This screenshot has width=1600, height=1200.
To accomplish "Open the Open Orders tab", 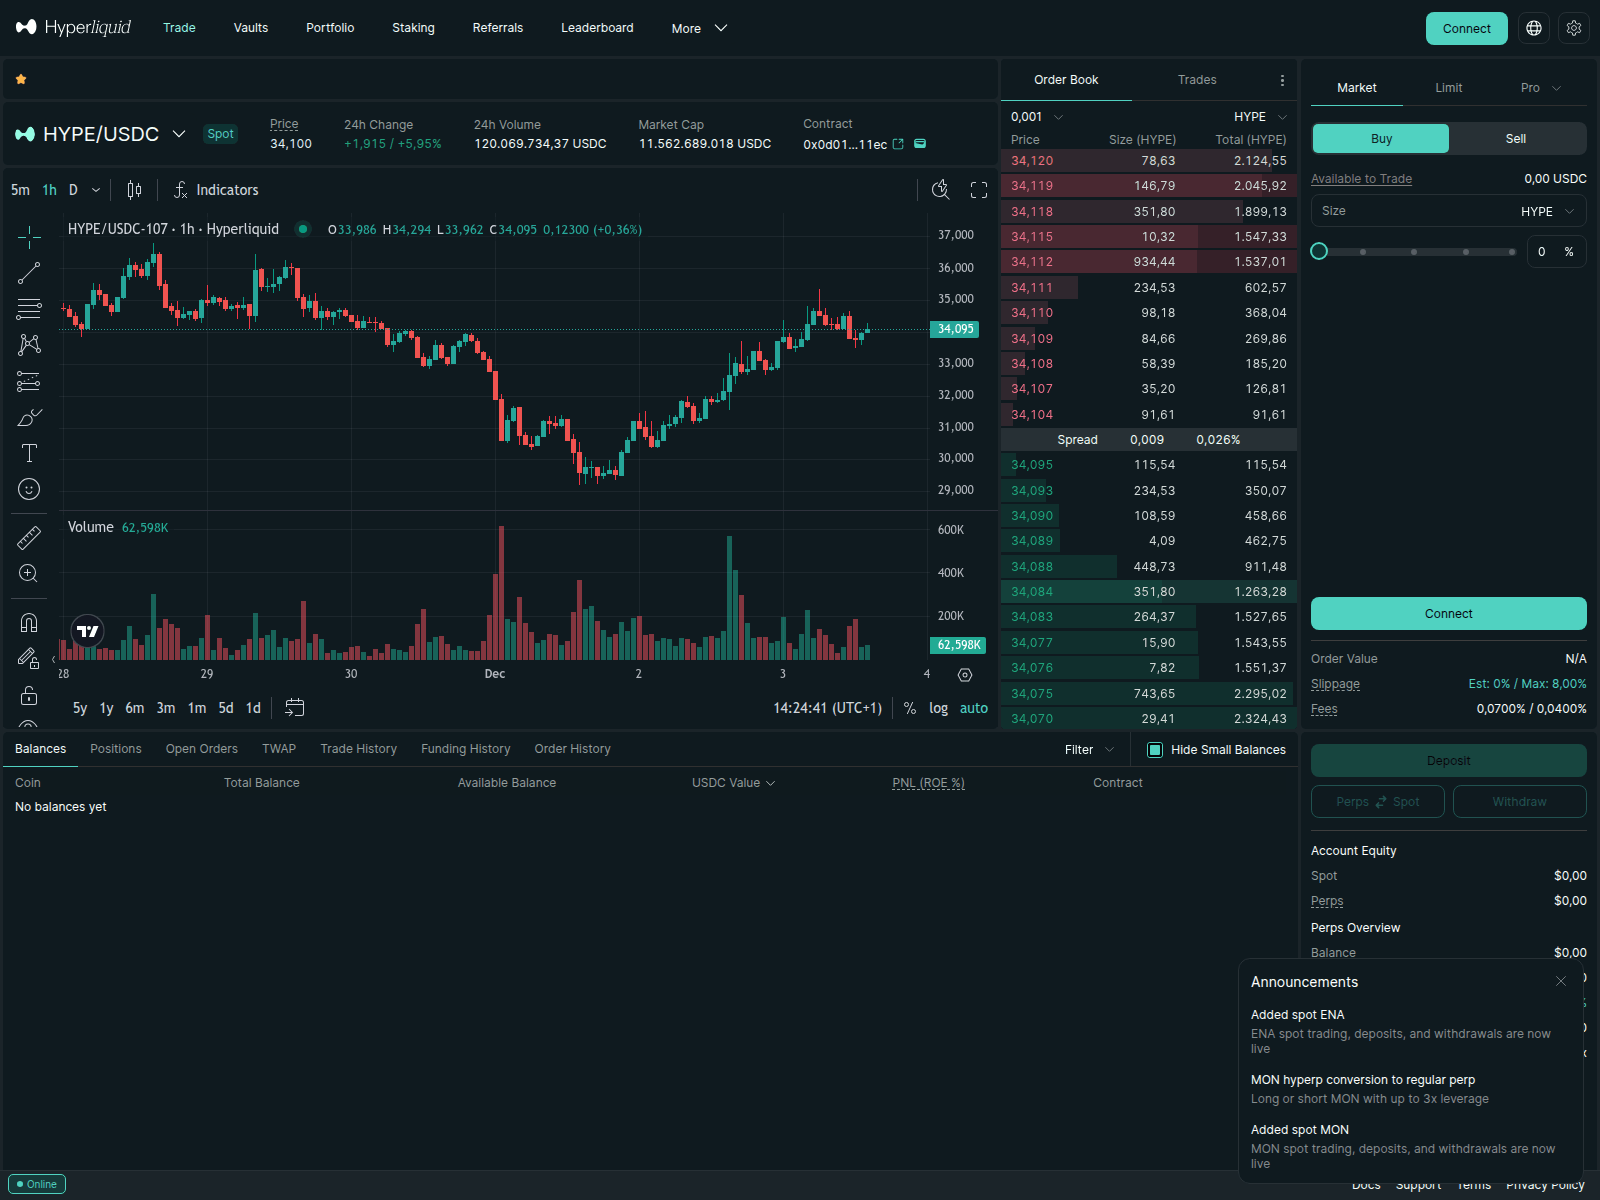I will pos(202,749).
